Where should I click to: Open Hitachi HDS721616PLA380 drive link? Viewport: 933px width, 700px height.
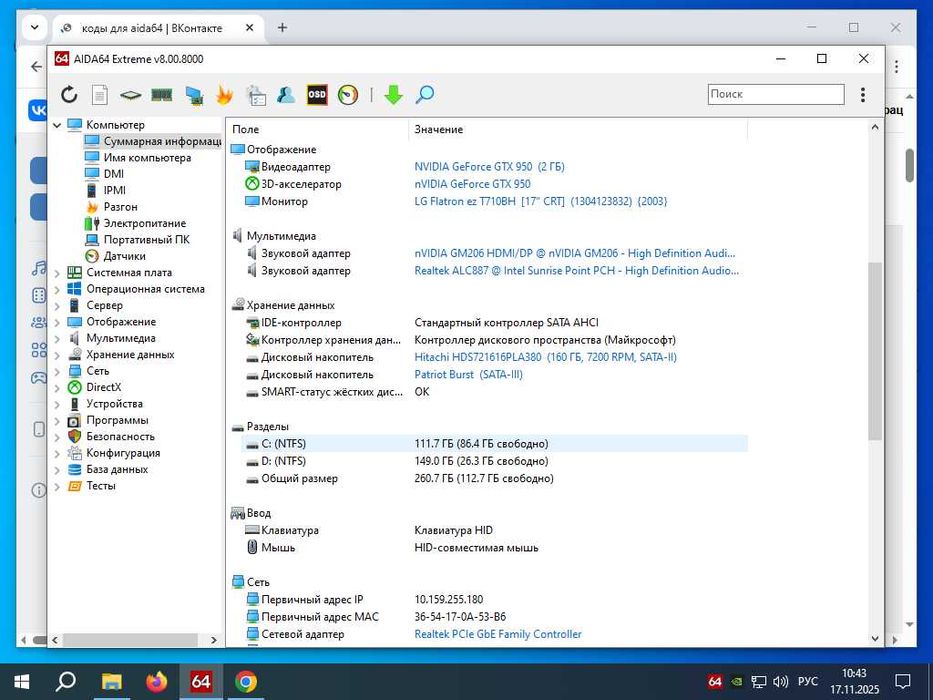coord(545,357)
